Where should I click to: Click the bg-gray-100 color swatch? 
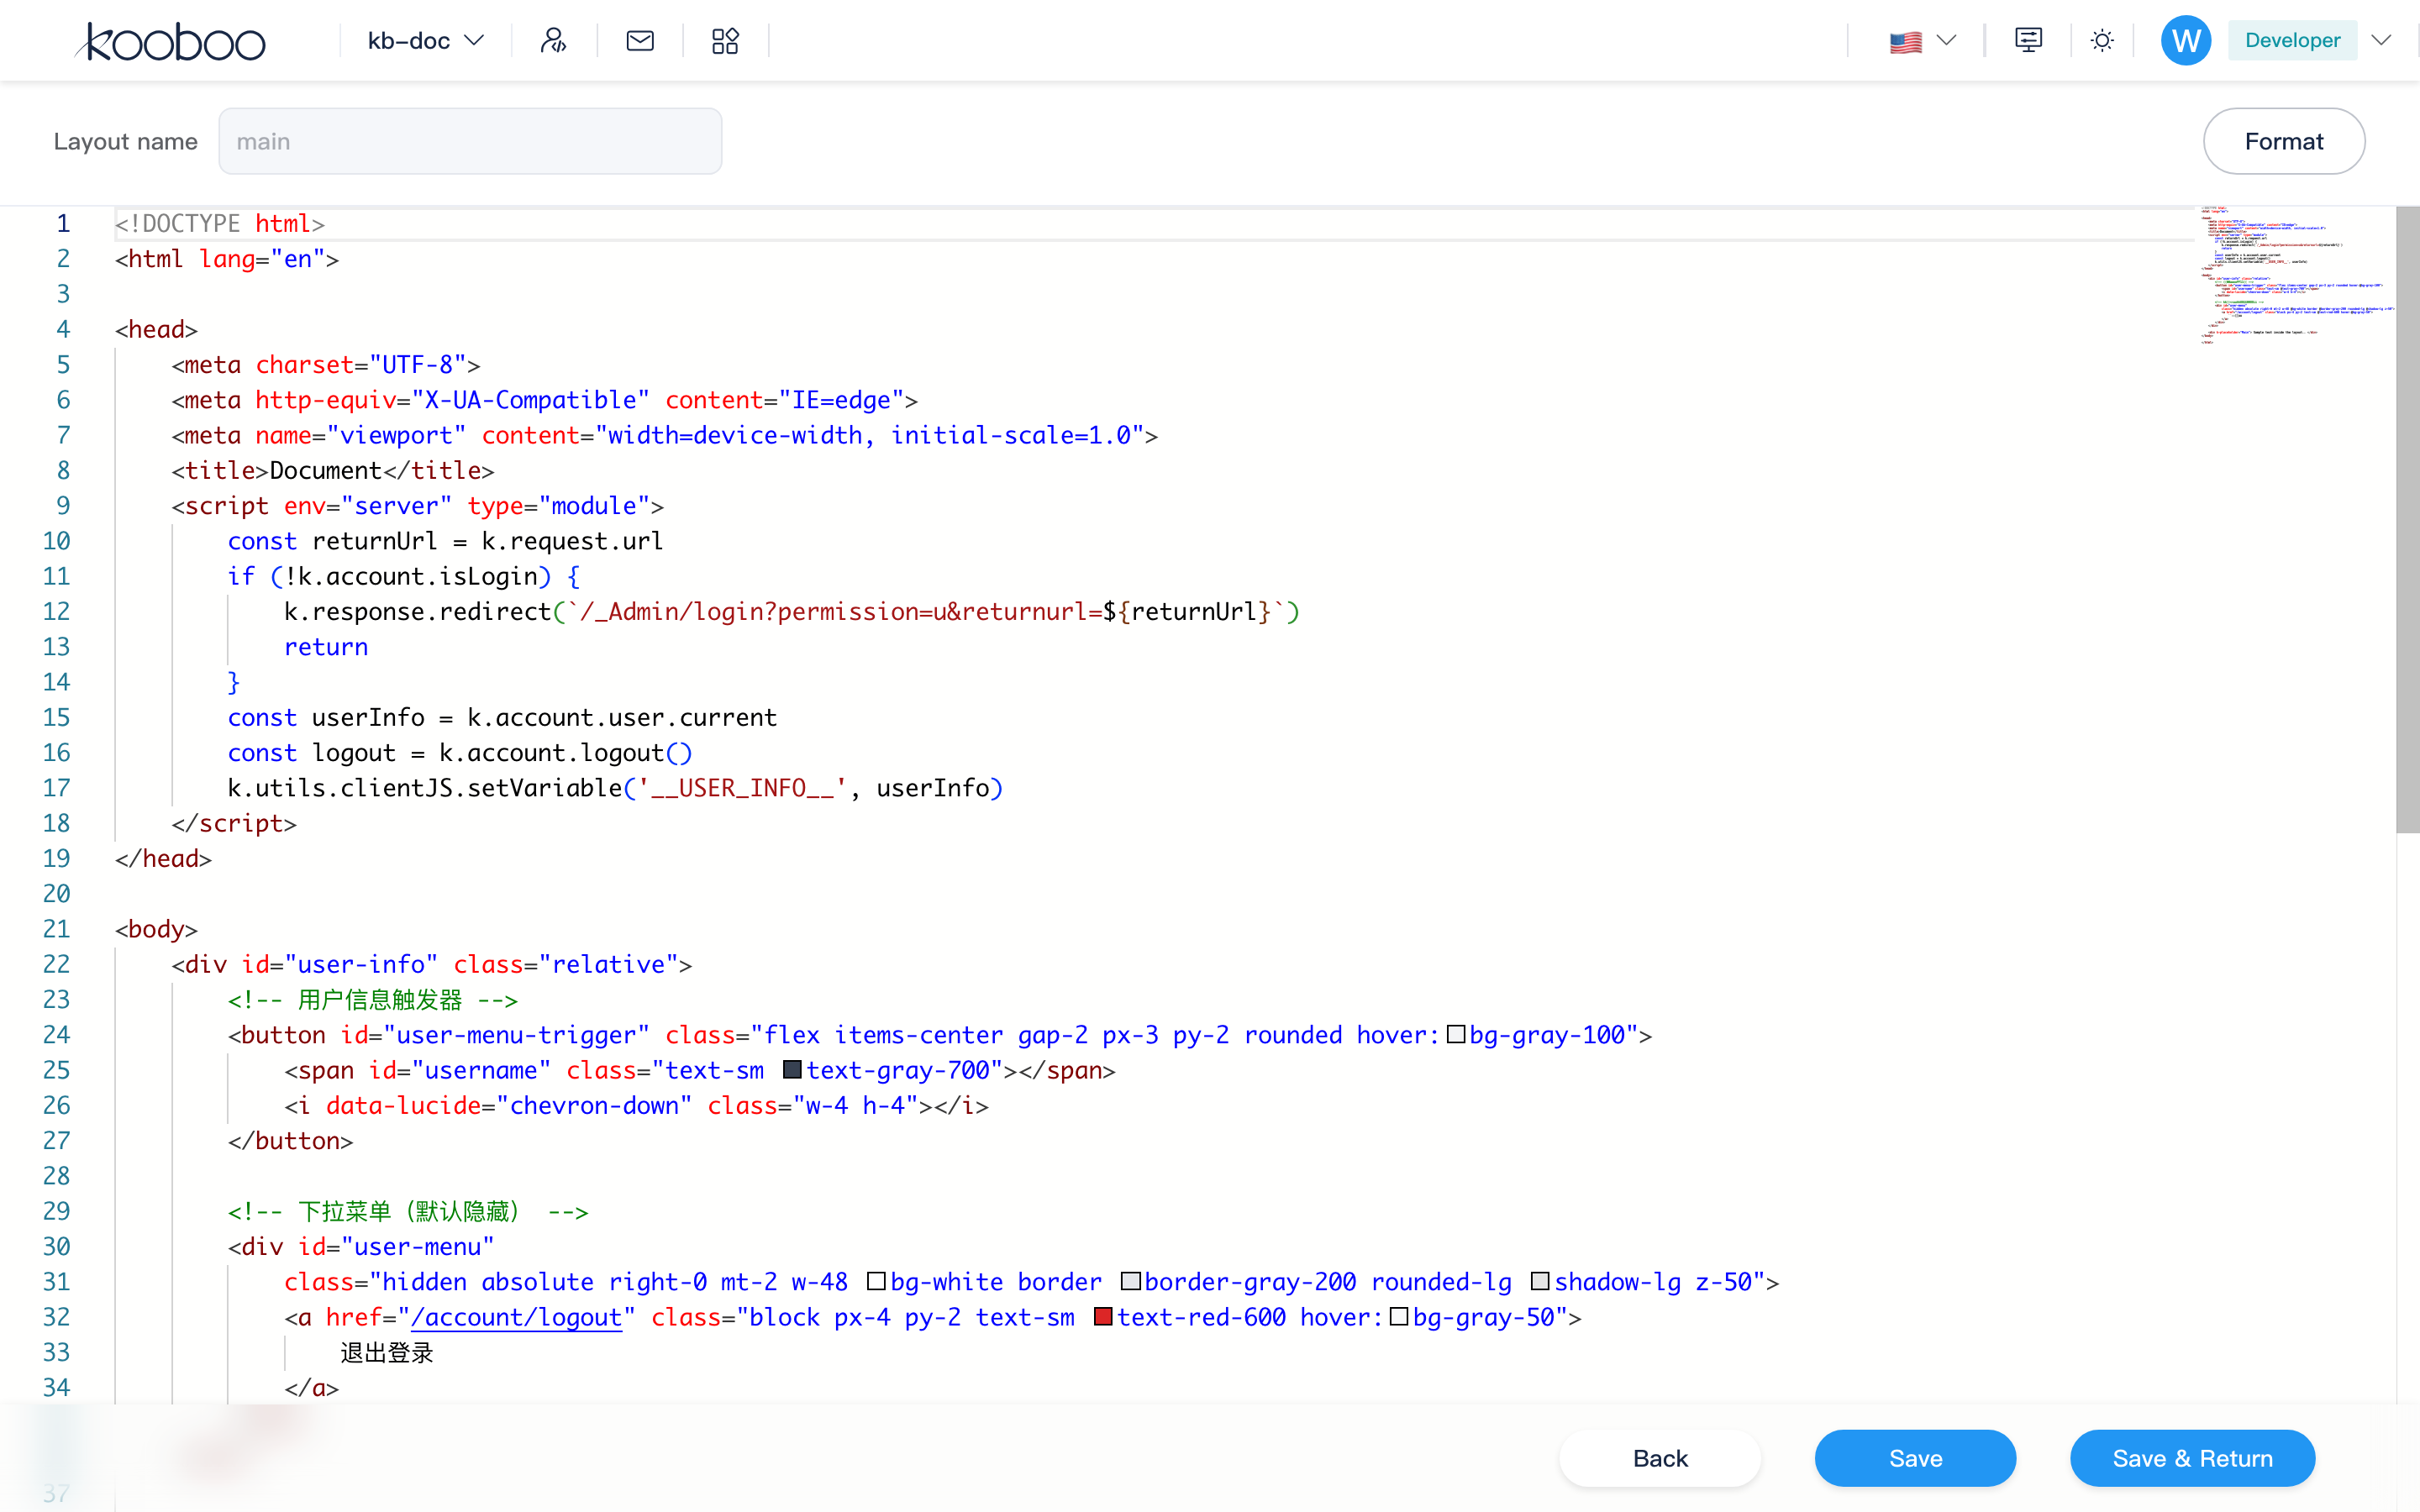click(1456, 1035)
